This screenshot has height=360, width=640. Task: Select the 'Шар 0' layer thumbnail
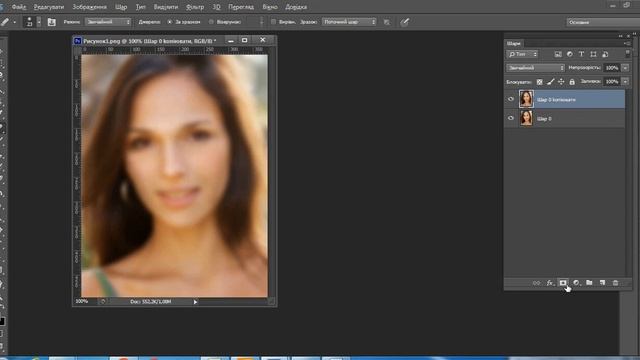[526, 118]
